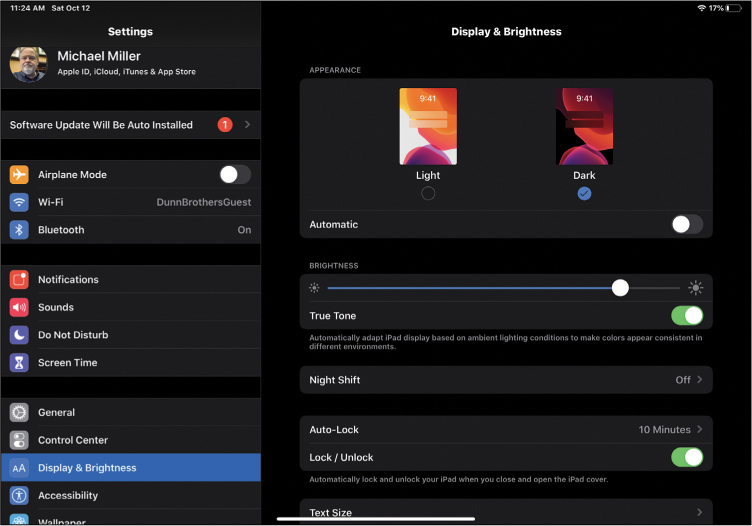
Task: Tap the Bluetooth icon in sidebar
Action: click(x=19, y=230)
